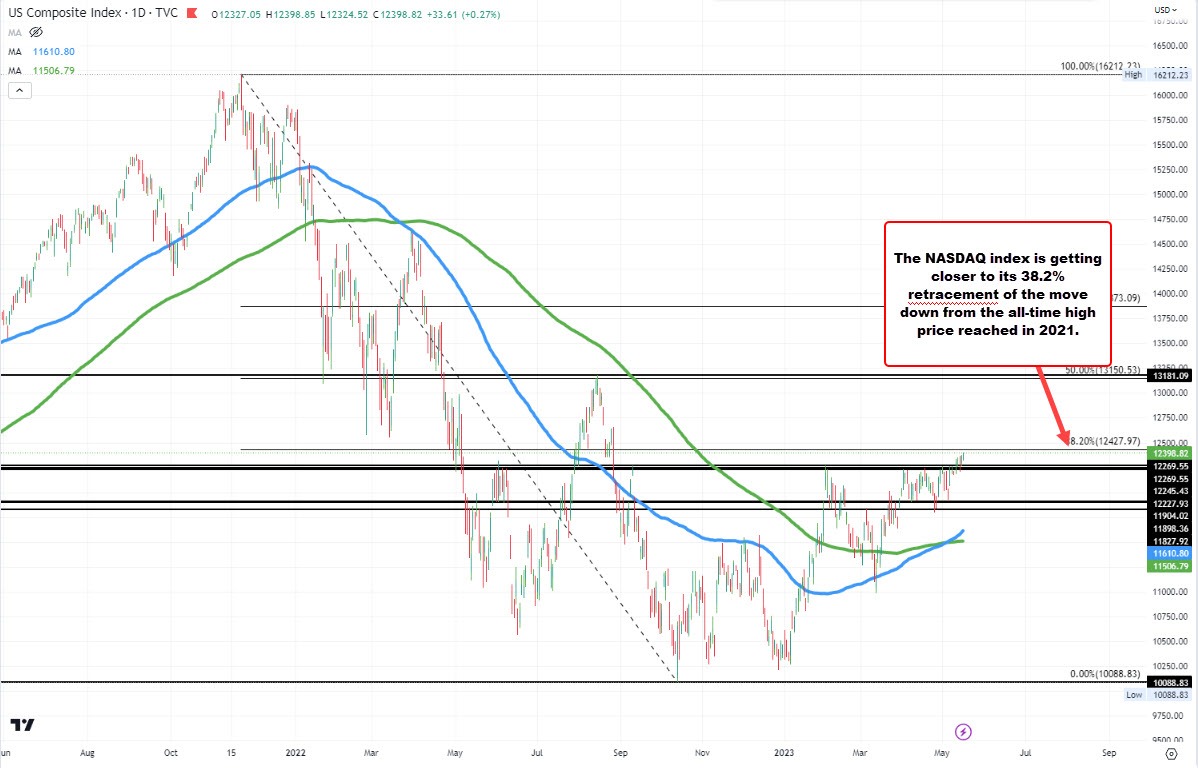Image resolution: width=1198 pixels, height=768 pixels.
Task: Select the 0.00%(10088.83) Fibonacci level label
Action: pyautogui.click(x=1105, y=673)
